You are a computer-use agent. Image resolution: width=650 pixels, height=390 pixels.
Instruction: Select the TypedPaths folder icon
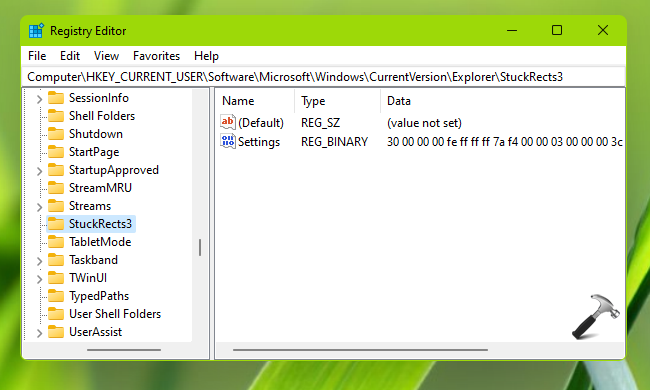56,296
